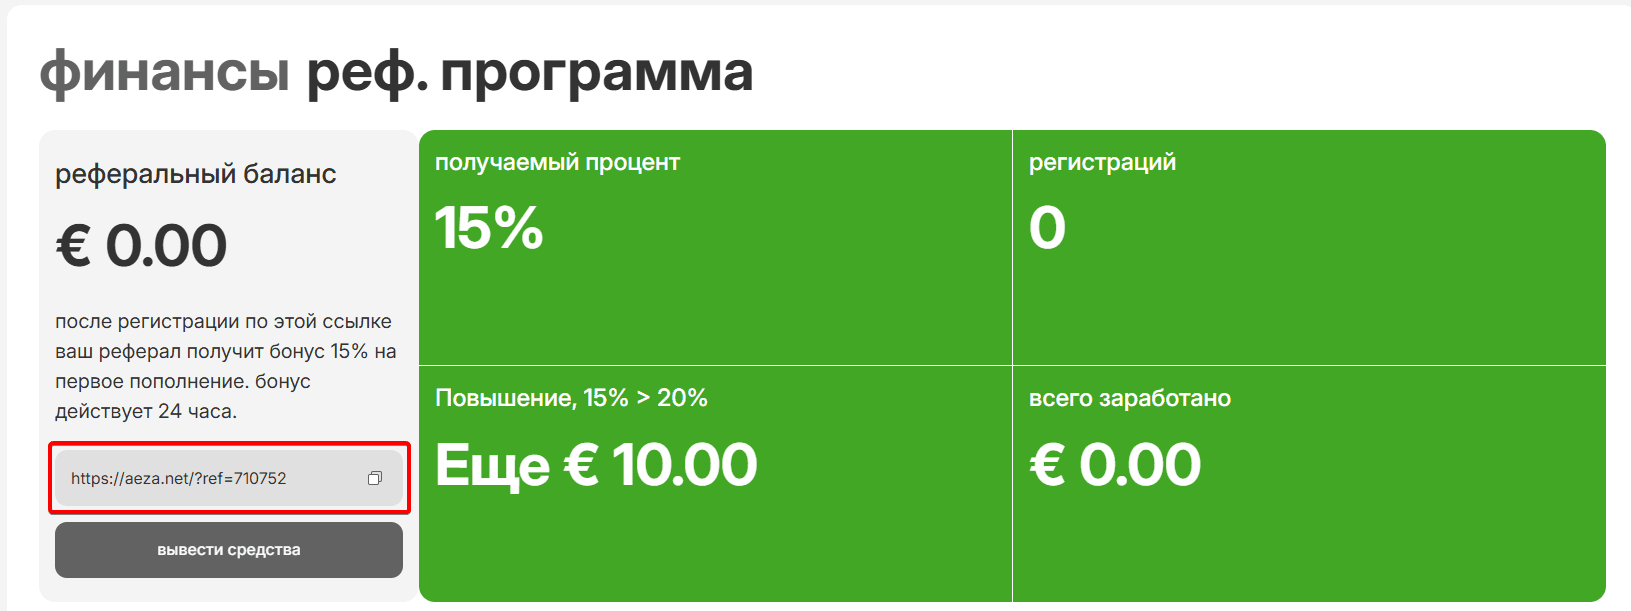The width and height of the screenshot is (1631, 611).
Task: Select the Еще € 10.00 amount
Action: point(596,465)
